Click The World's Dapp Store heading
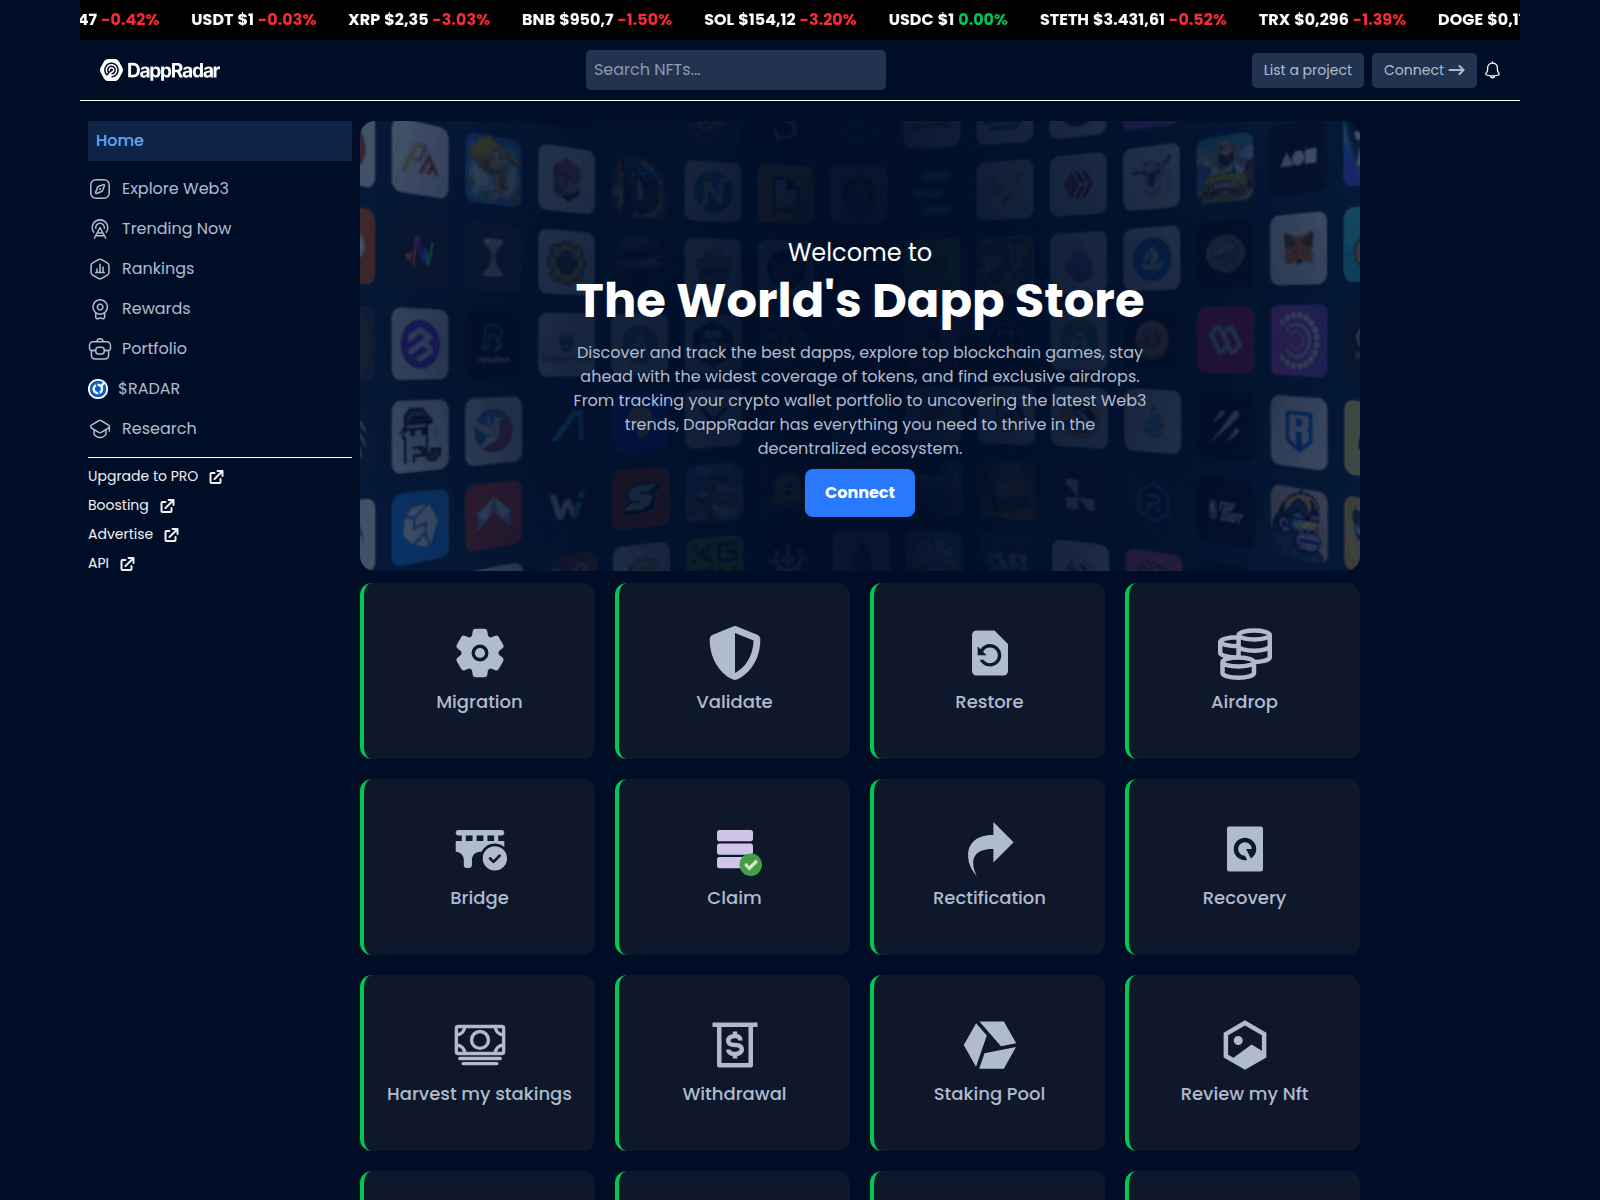This screenshot has width=1600, height=1200. tap(860, 301)
